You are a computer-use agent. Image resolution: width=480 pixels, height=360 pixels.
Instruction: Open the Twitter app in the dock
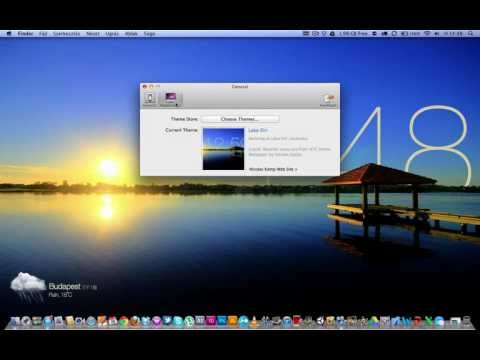pos(167,321)
